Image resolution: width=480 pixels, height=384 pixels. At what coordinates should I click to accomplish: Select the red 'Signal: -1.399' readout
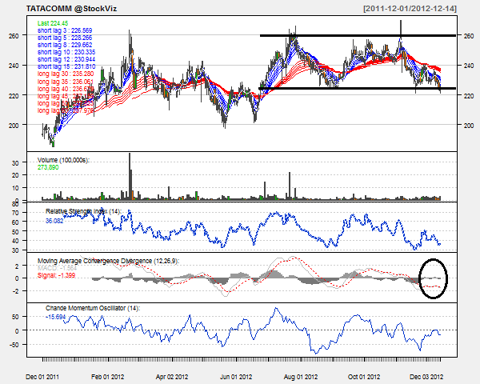click(x=56, y=275)
